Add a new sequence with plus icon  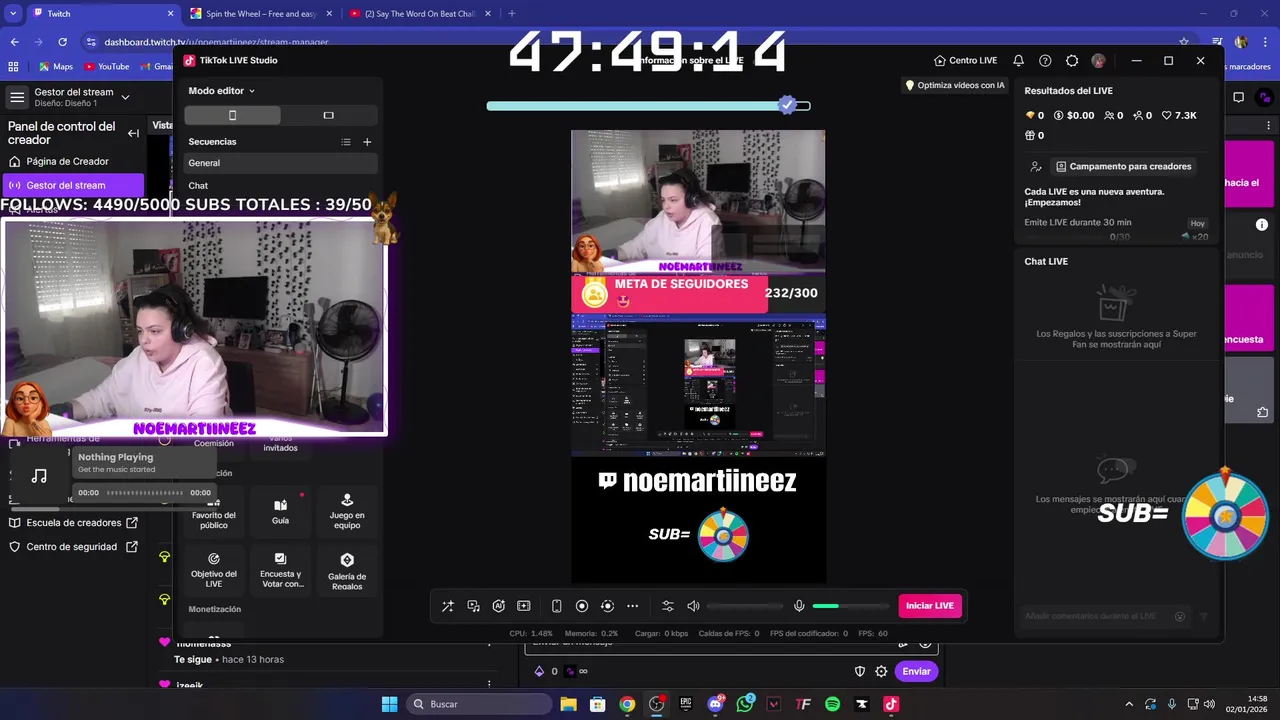tap(367, 142)
